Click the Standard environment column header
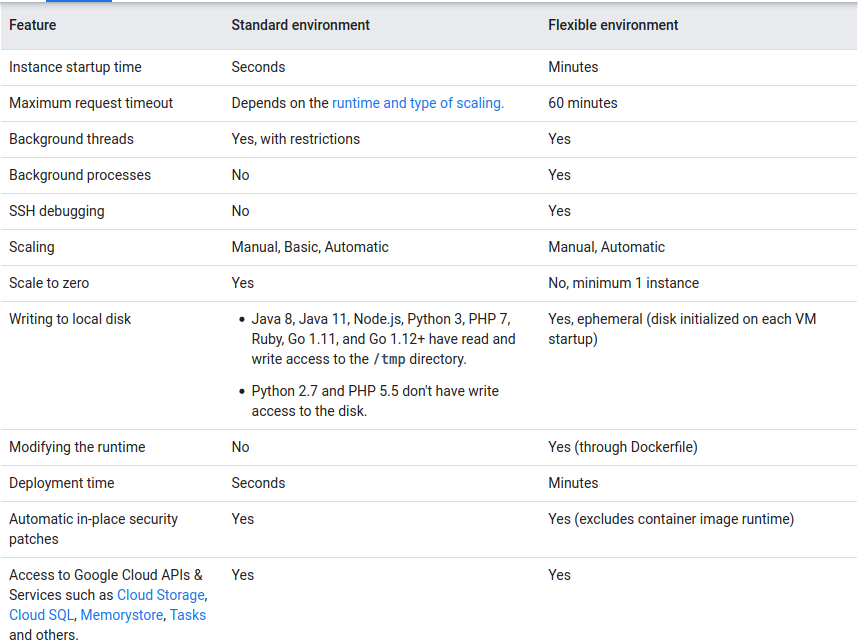 (x=300, y=25)
